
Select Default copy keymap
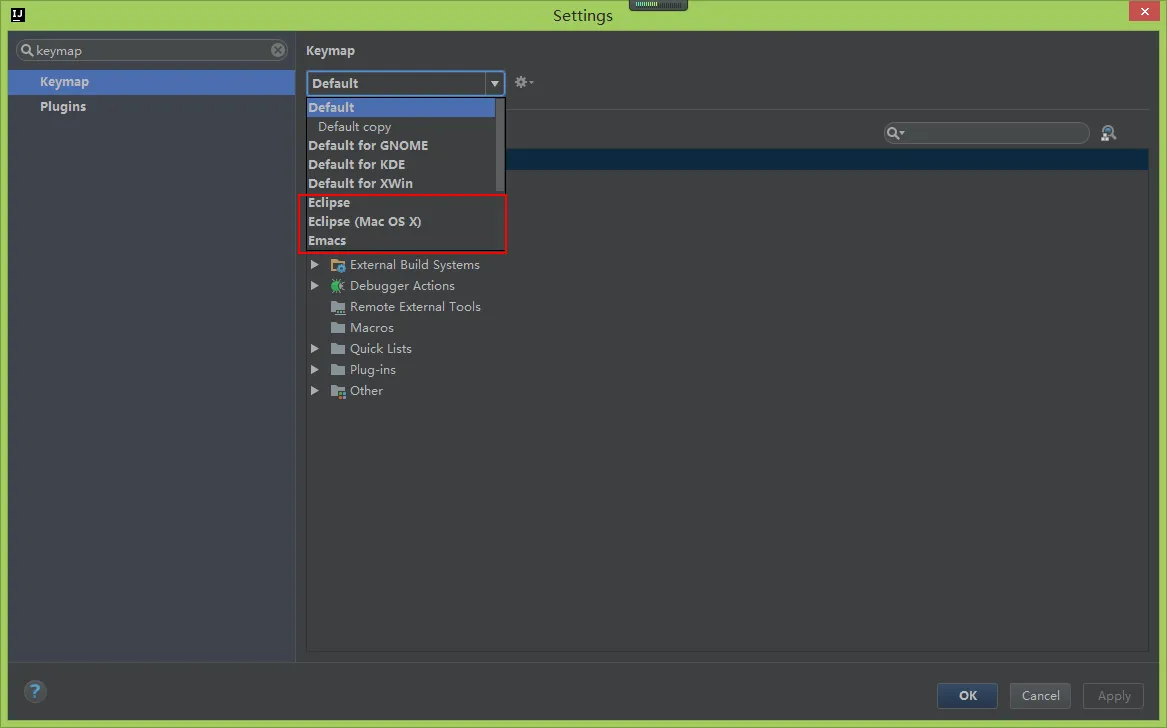tap(401, 127)
